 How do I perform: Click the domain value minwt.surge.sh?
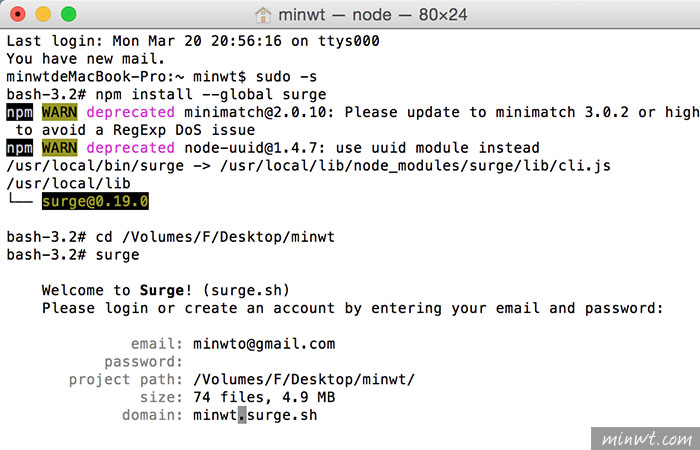coord(255,415)
